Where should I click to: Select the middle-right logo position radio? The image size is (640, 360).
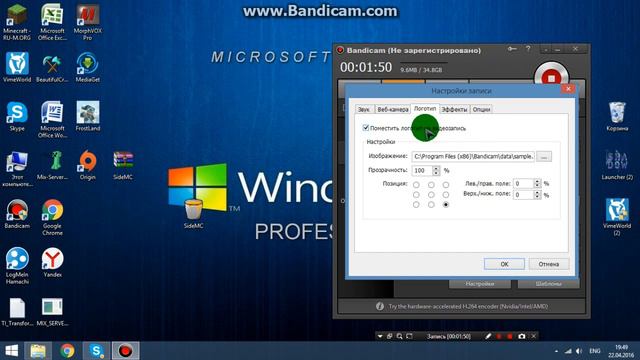[x=446, y=195]
